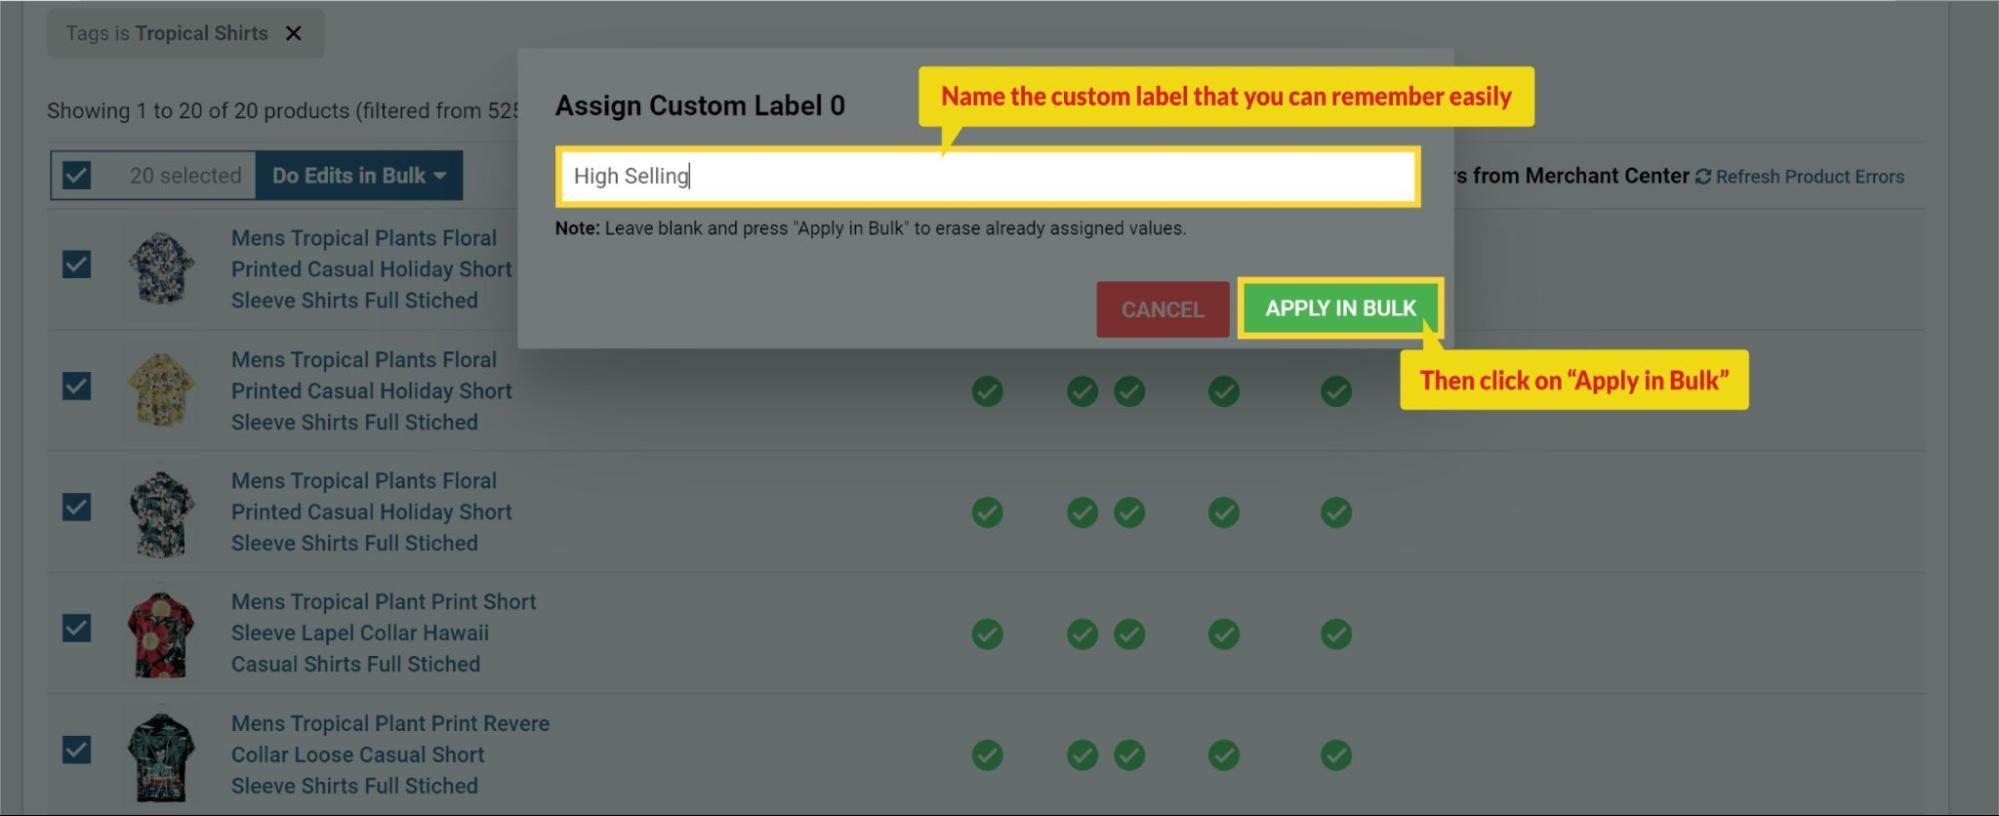Click Refresh Product Errors link
The width and height of the screenshot is (1999, 816).
1809,177
